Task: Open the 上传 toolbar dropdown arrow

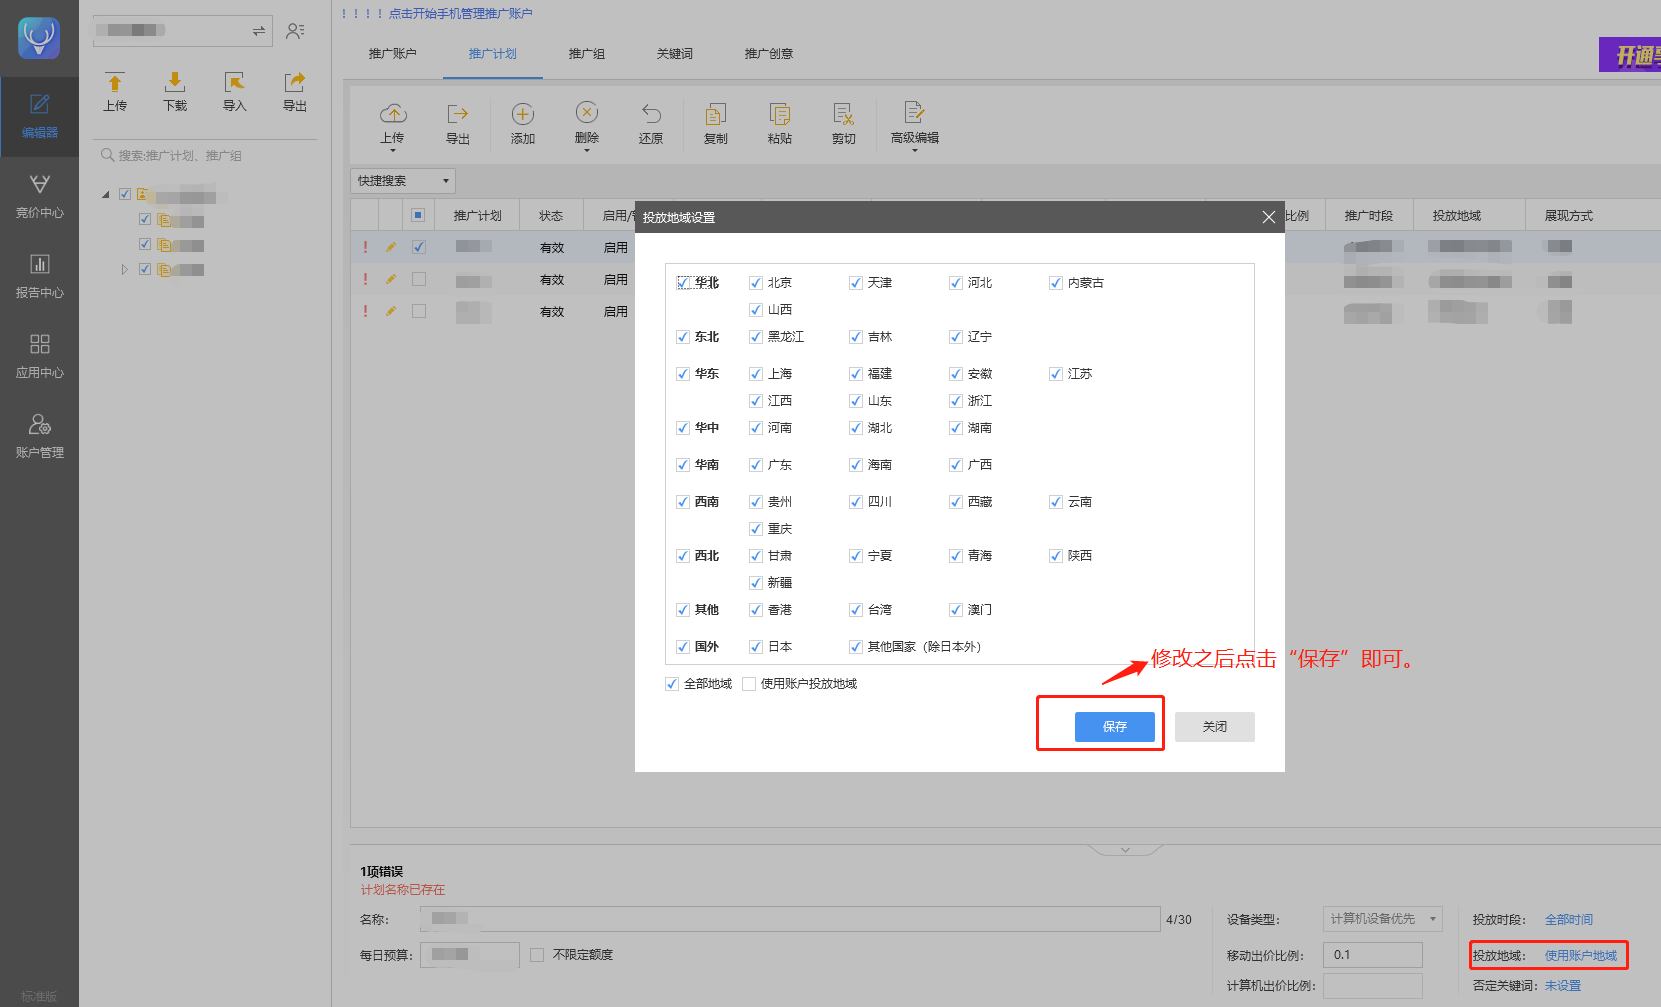Action: click(x=393, y=150)
